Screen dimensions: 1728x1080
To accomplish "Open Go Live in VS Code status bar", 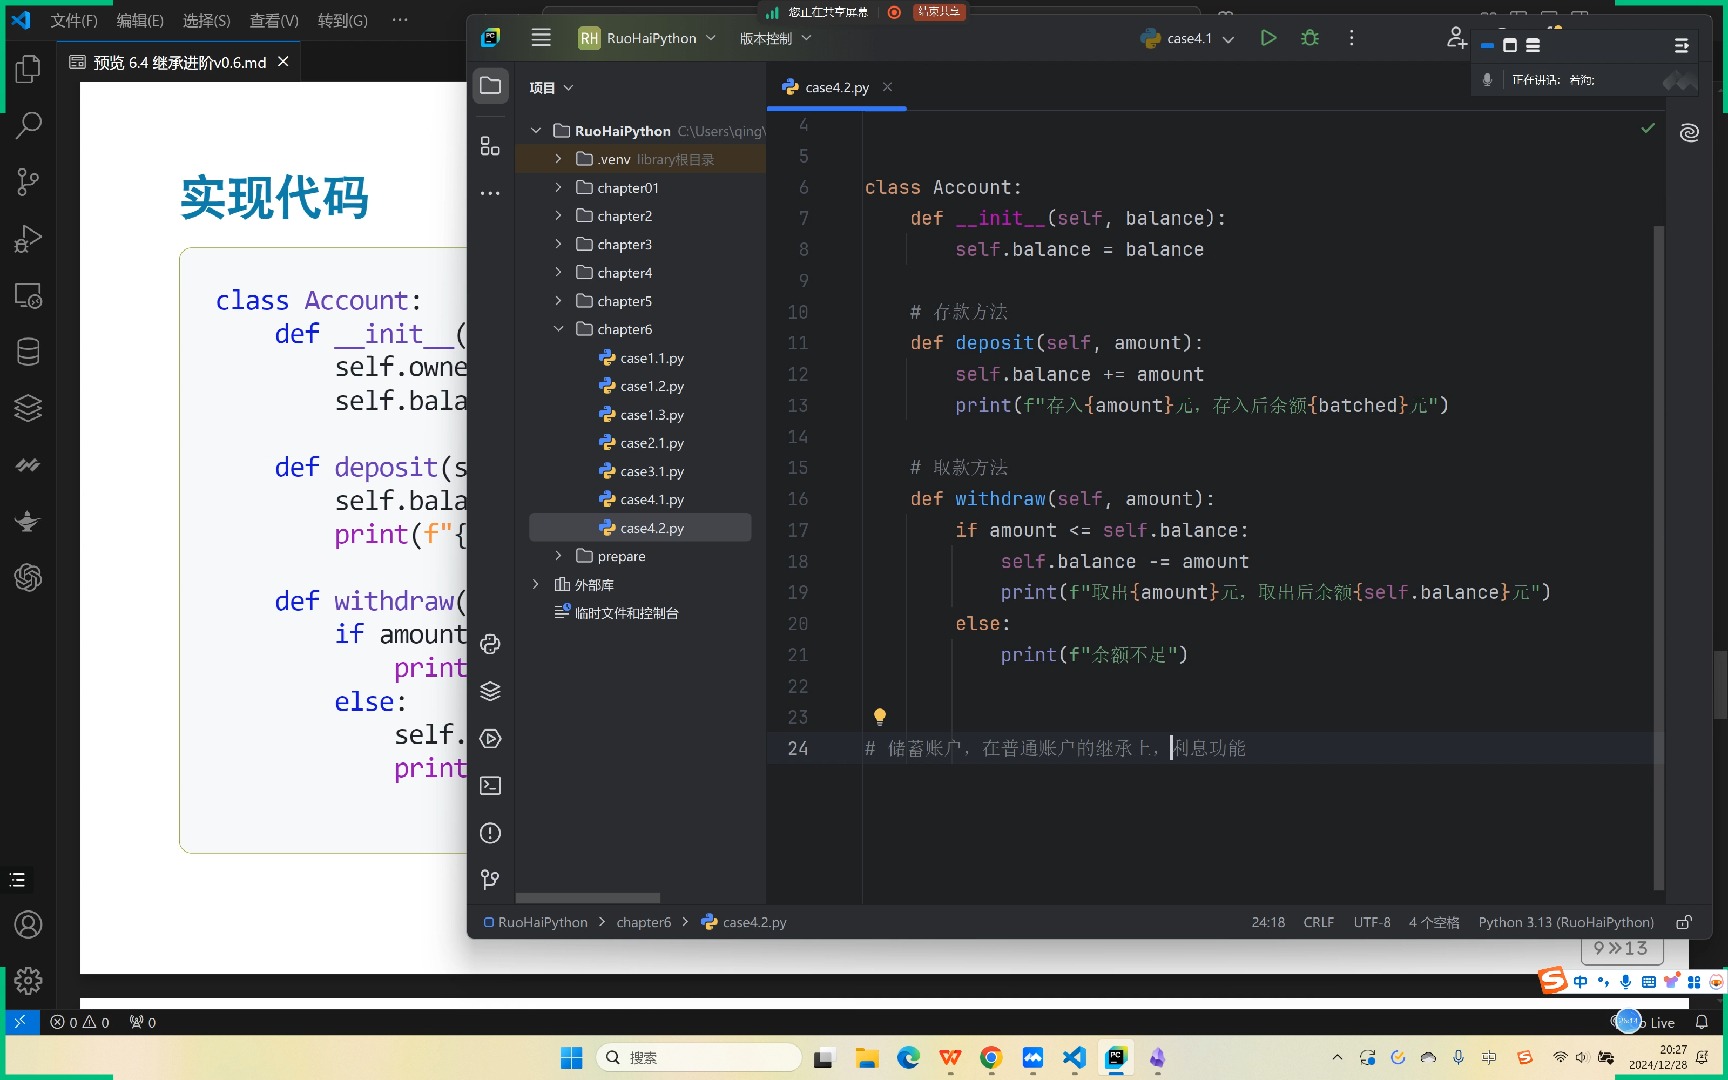I will [1645, 1022].
